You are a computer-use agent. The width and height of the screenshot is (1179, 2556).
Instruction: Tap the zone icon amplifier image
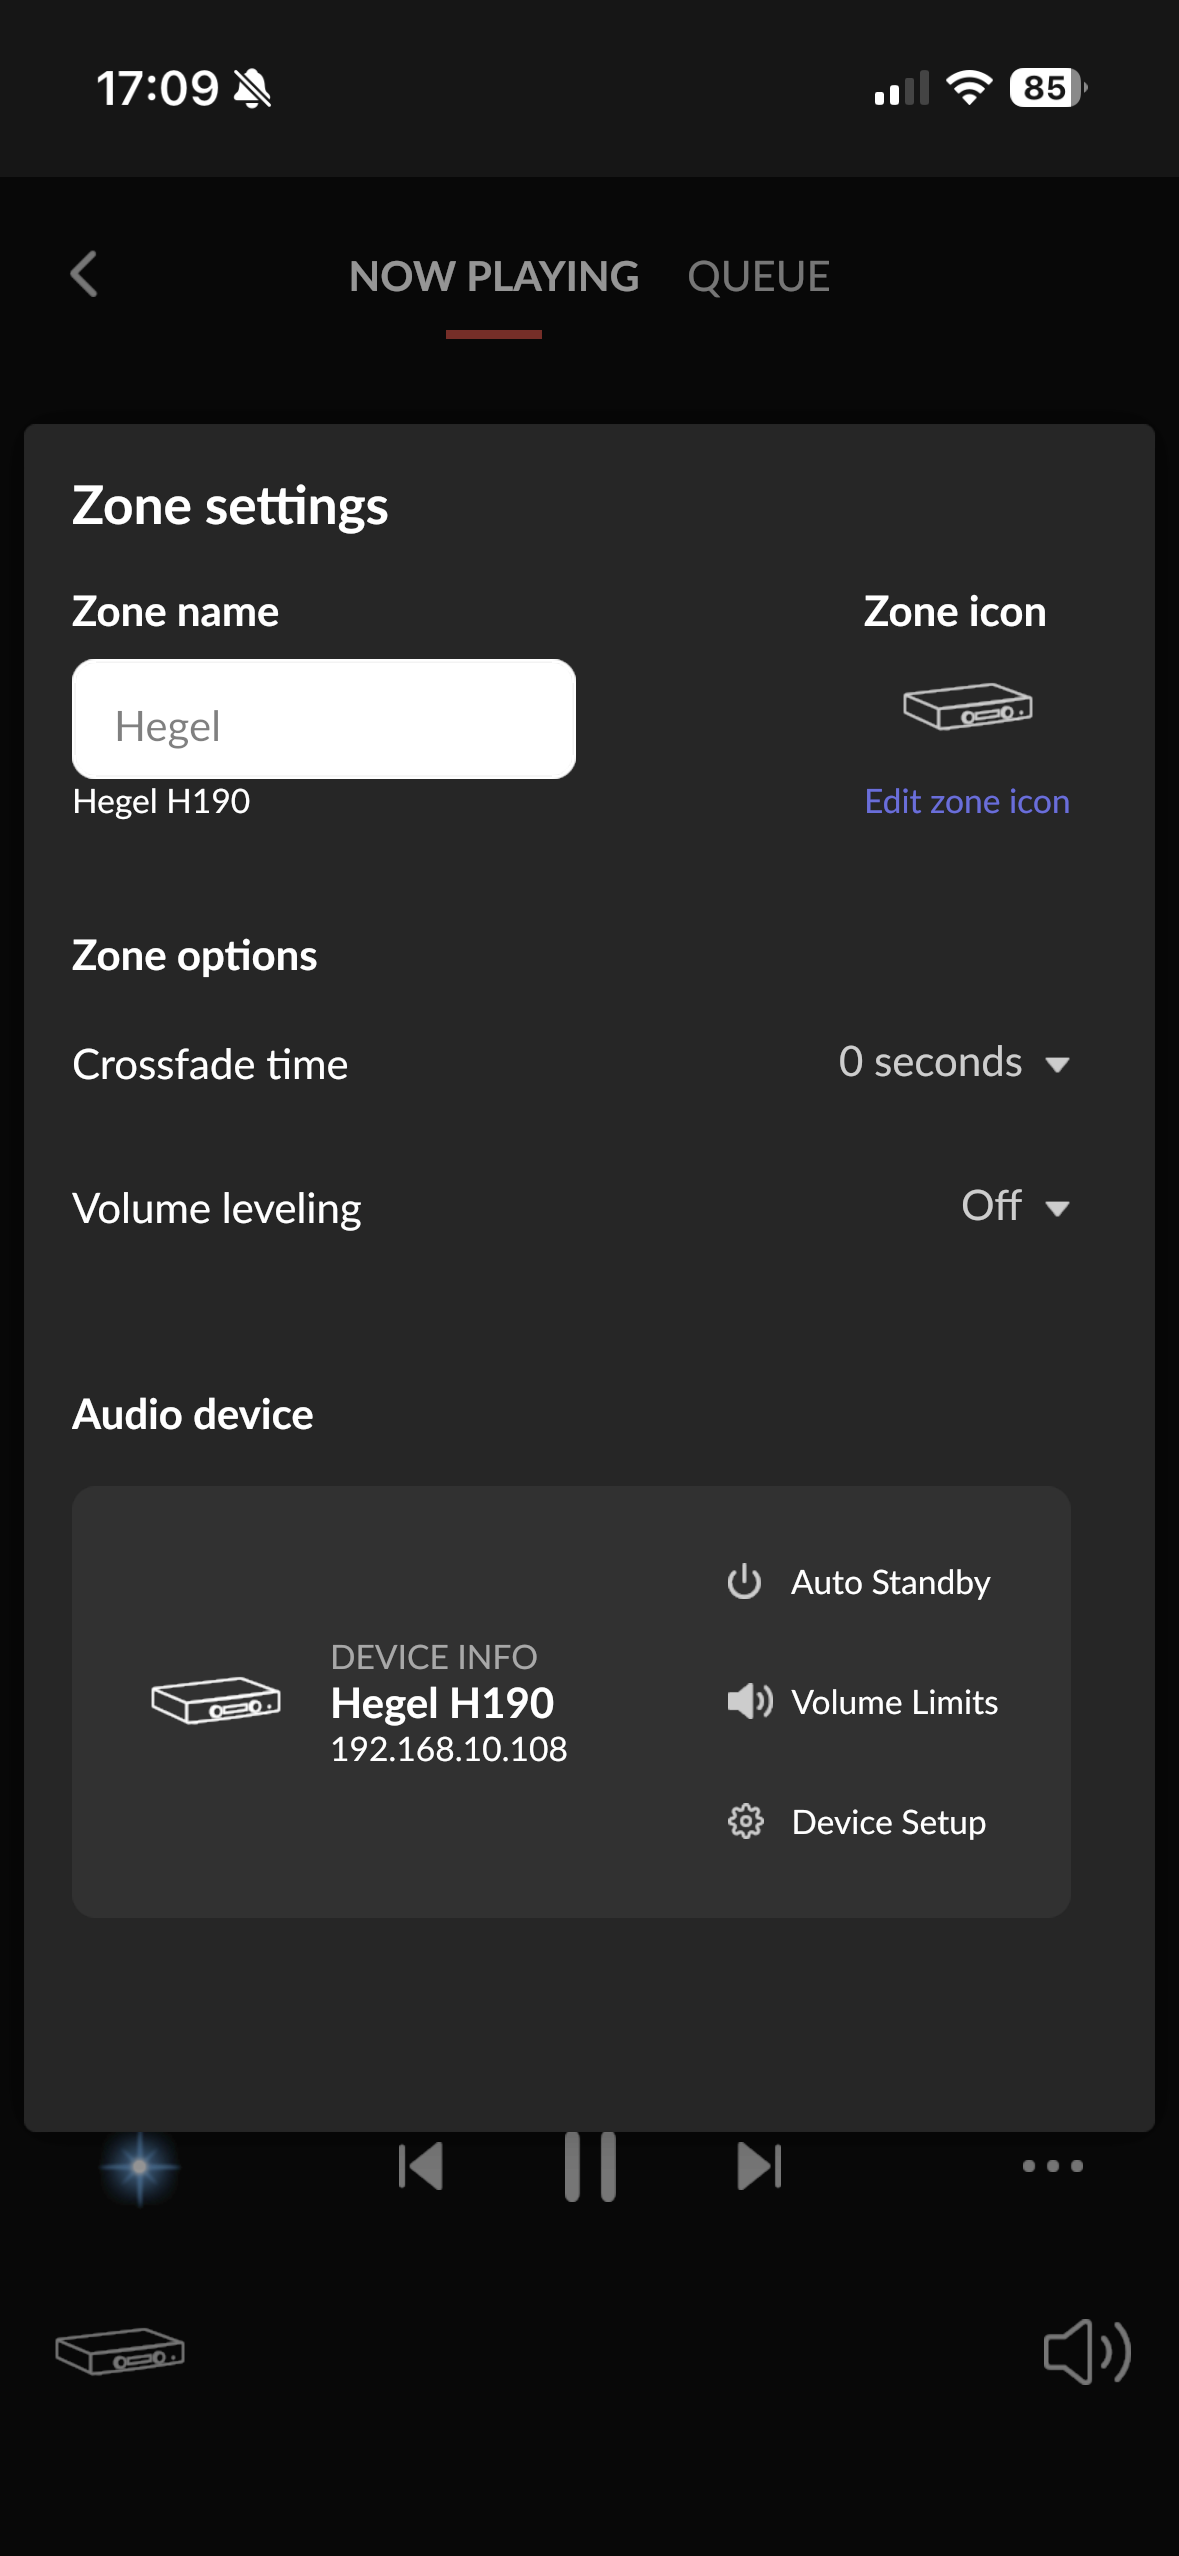[967, 706]
